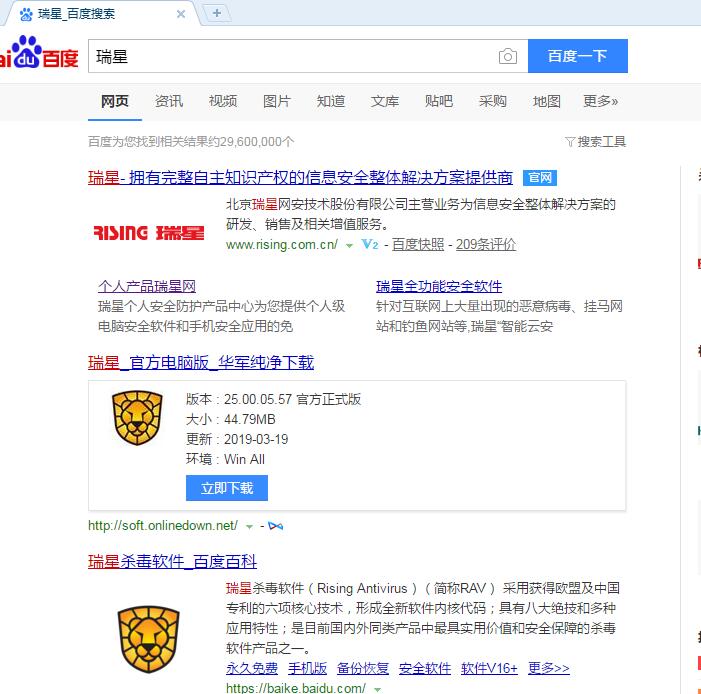Open 百度快照 cached page link
The width and height of the screenshot is (701, 694).
point(418,245)
